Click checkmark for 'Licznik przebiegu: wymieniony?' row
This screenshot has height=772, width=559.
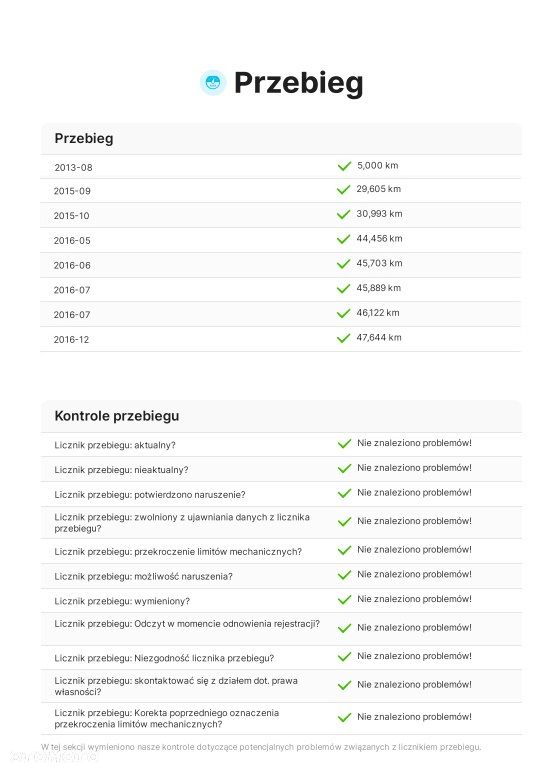pyautogui.click(x=344, y=600)
